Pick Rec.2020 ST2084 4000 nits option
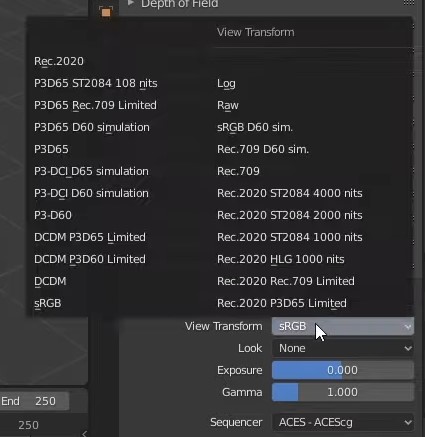 289,193
